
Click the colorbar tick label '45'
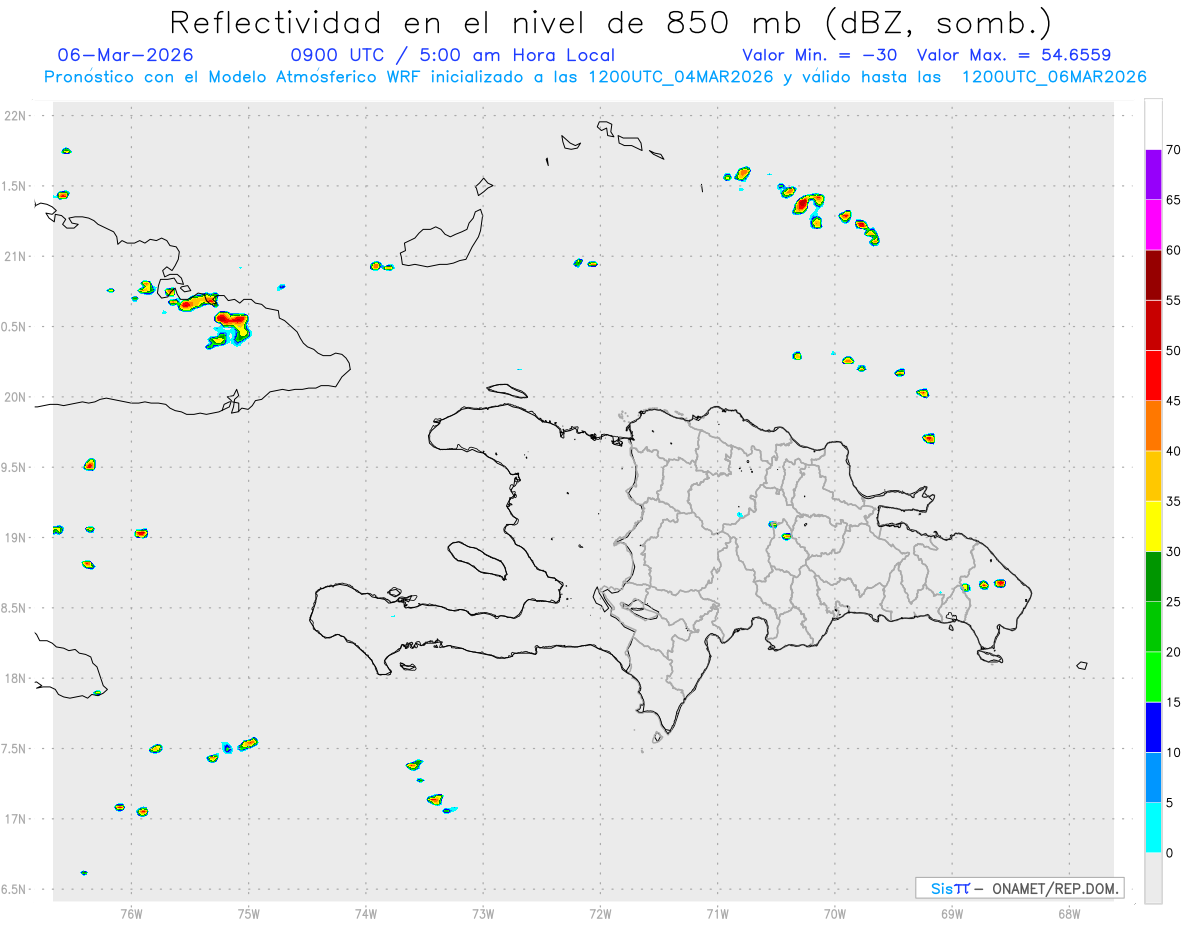click(1173, 401)
